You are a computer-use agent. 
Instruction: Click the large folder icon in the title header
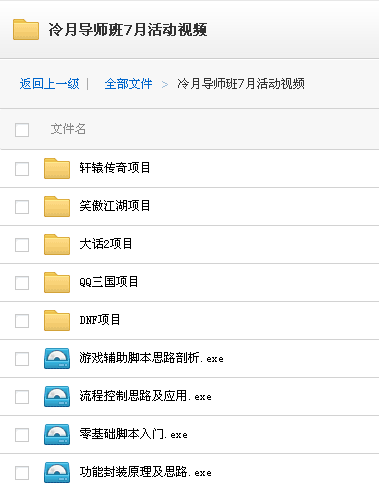pyautogui.click(x=26, y=30)
